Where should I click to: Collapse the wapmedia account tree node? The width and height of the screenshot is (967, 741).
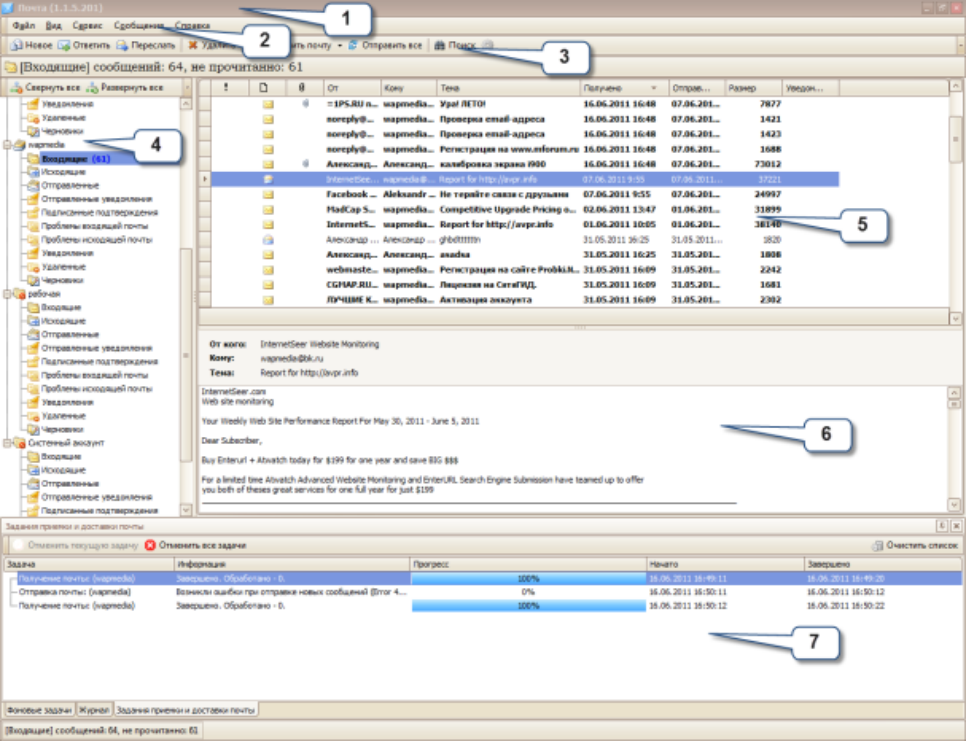pos(7,145)
